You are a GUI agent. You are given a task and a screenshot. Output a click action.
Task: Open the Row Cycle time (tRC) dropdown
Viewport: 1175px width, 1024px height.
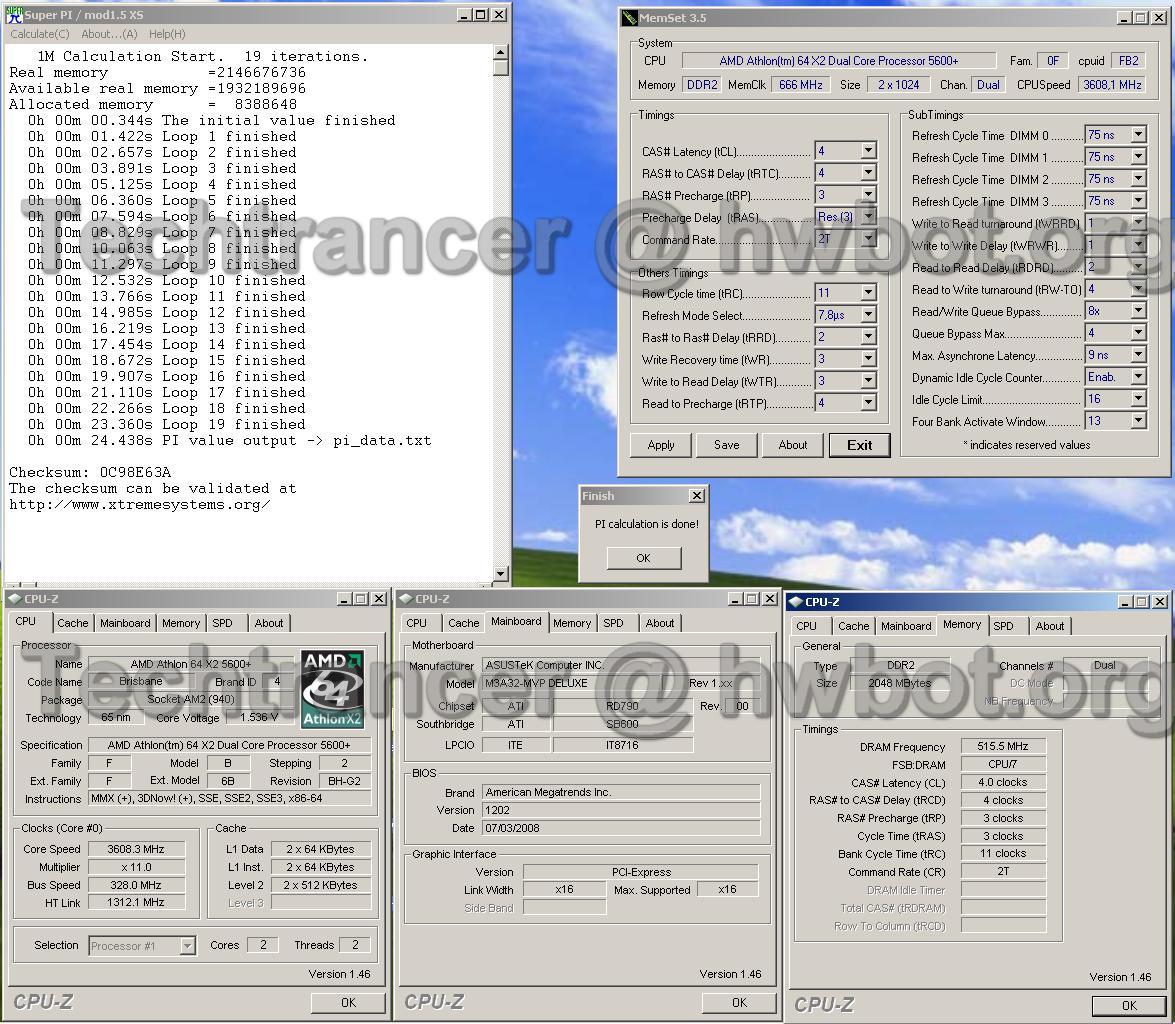868,292
